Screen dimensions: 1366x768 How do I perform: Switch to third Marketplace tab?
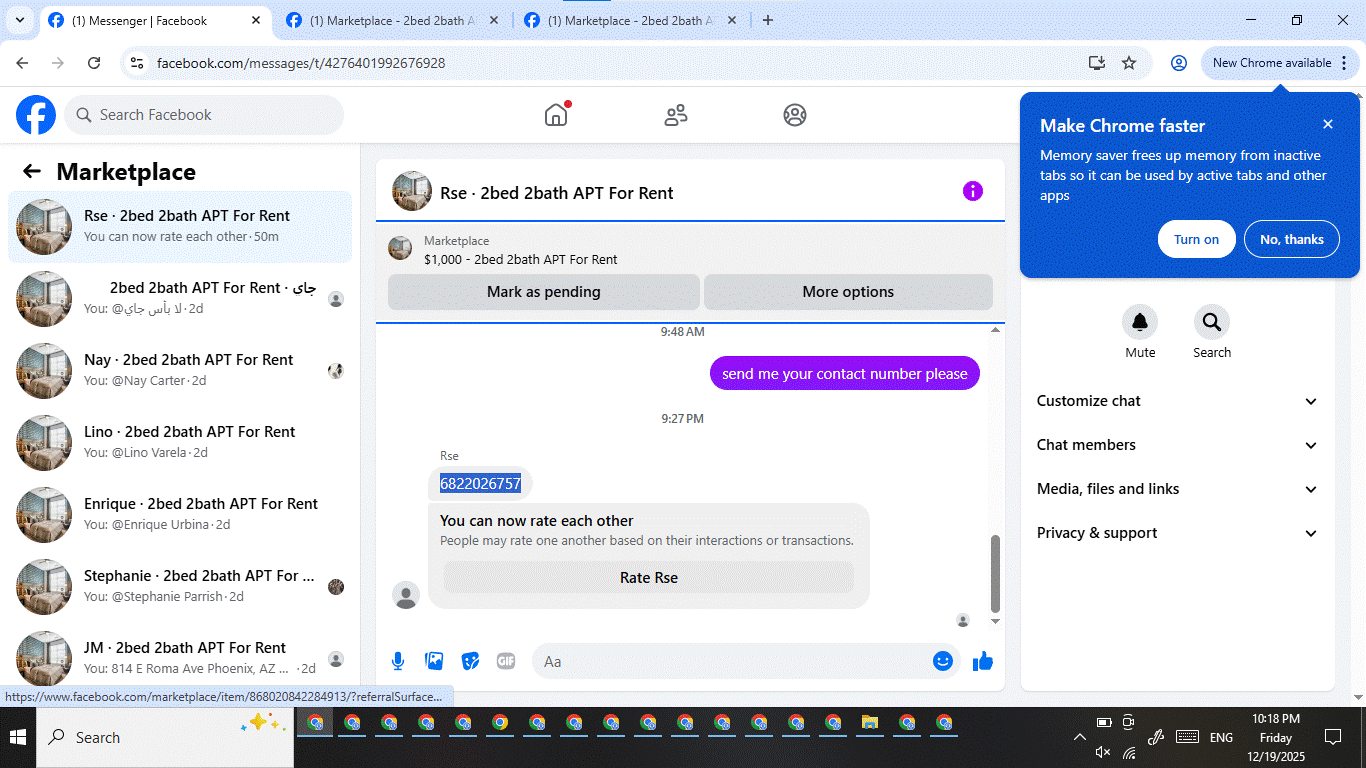click(x=630, y=20)
